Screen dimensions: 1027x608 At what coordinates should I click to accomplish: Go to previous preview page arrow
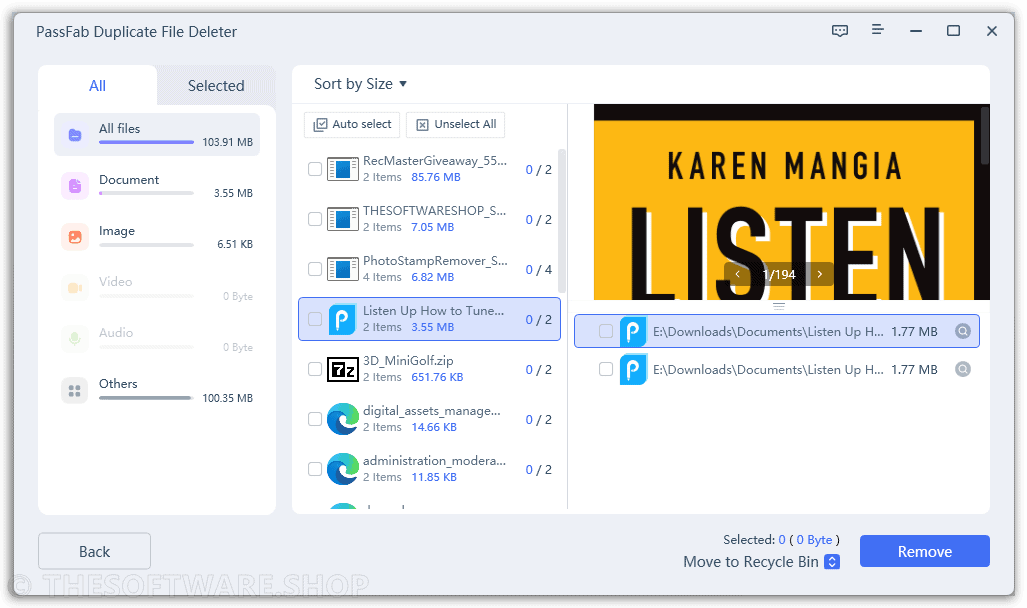[738, 275]
